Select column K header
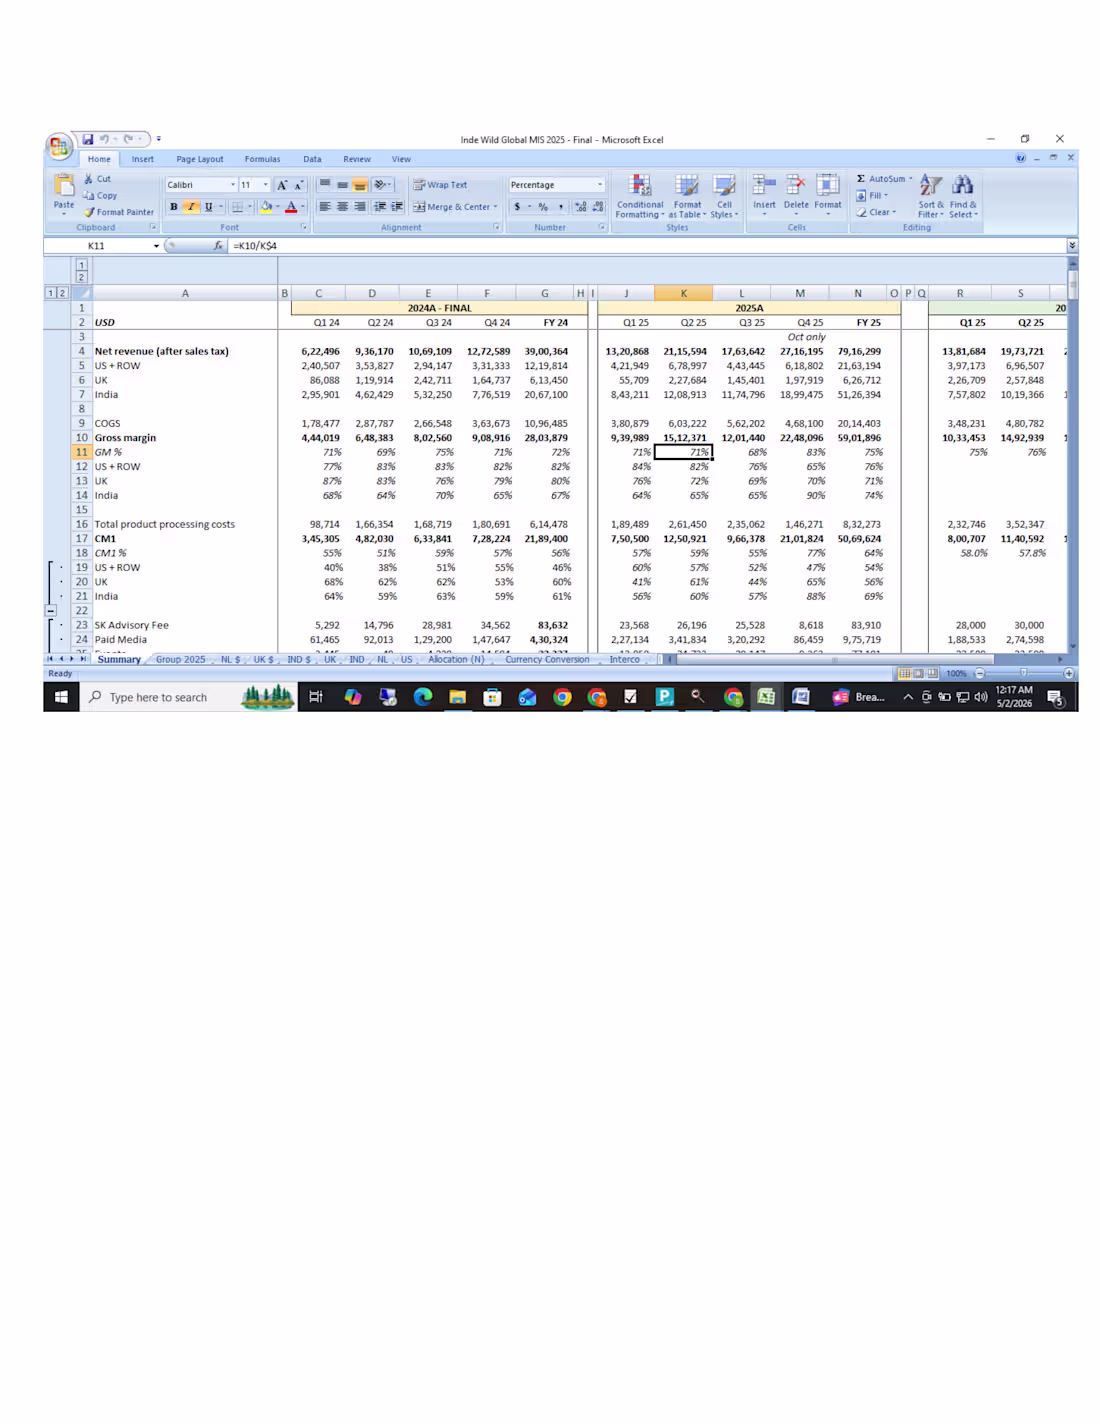 [684, 293]
